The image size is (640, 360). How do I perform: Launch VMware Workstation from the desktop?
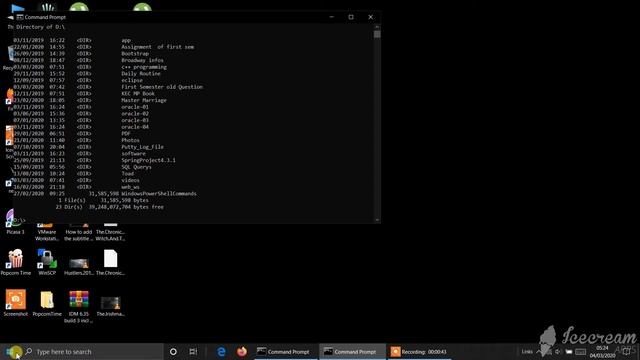coord(47,232)
